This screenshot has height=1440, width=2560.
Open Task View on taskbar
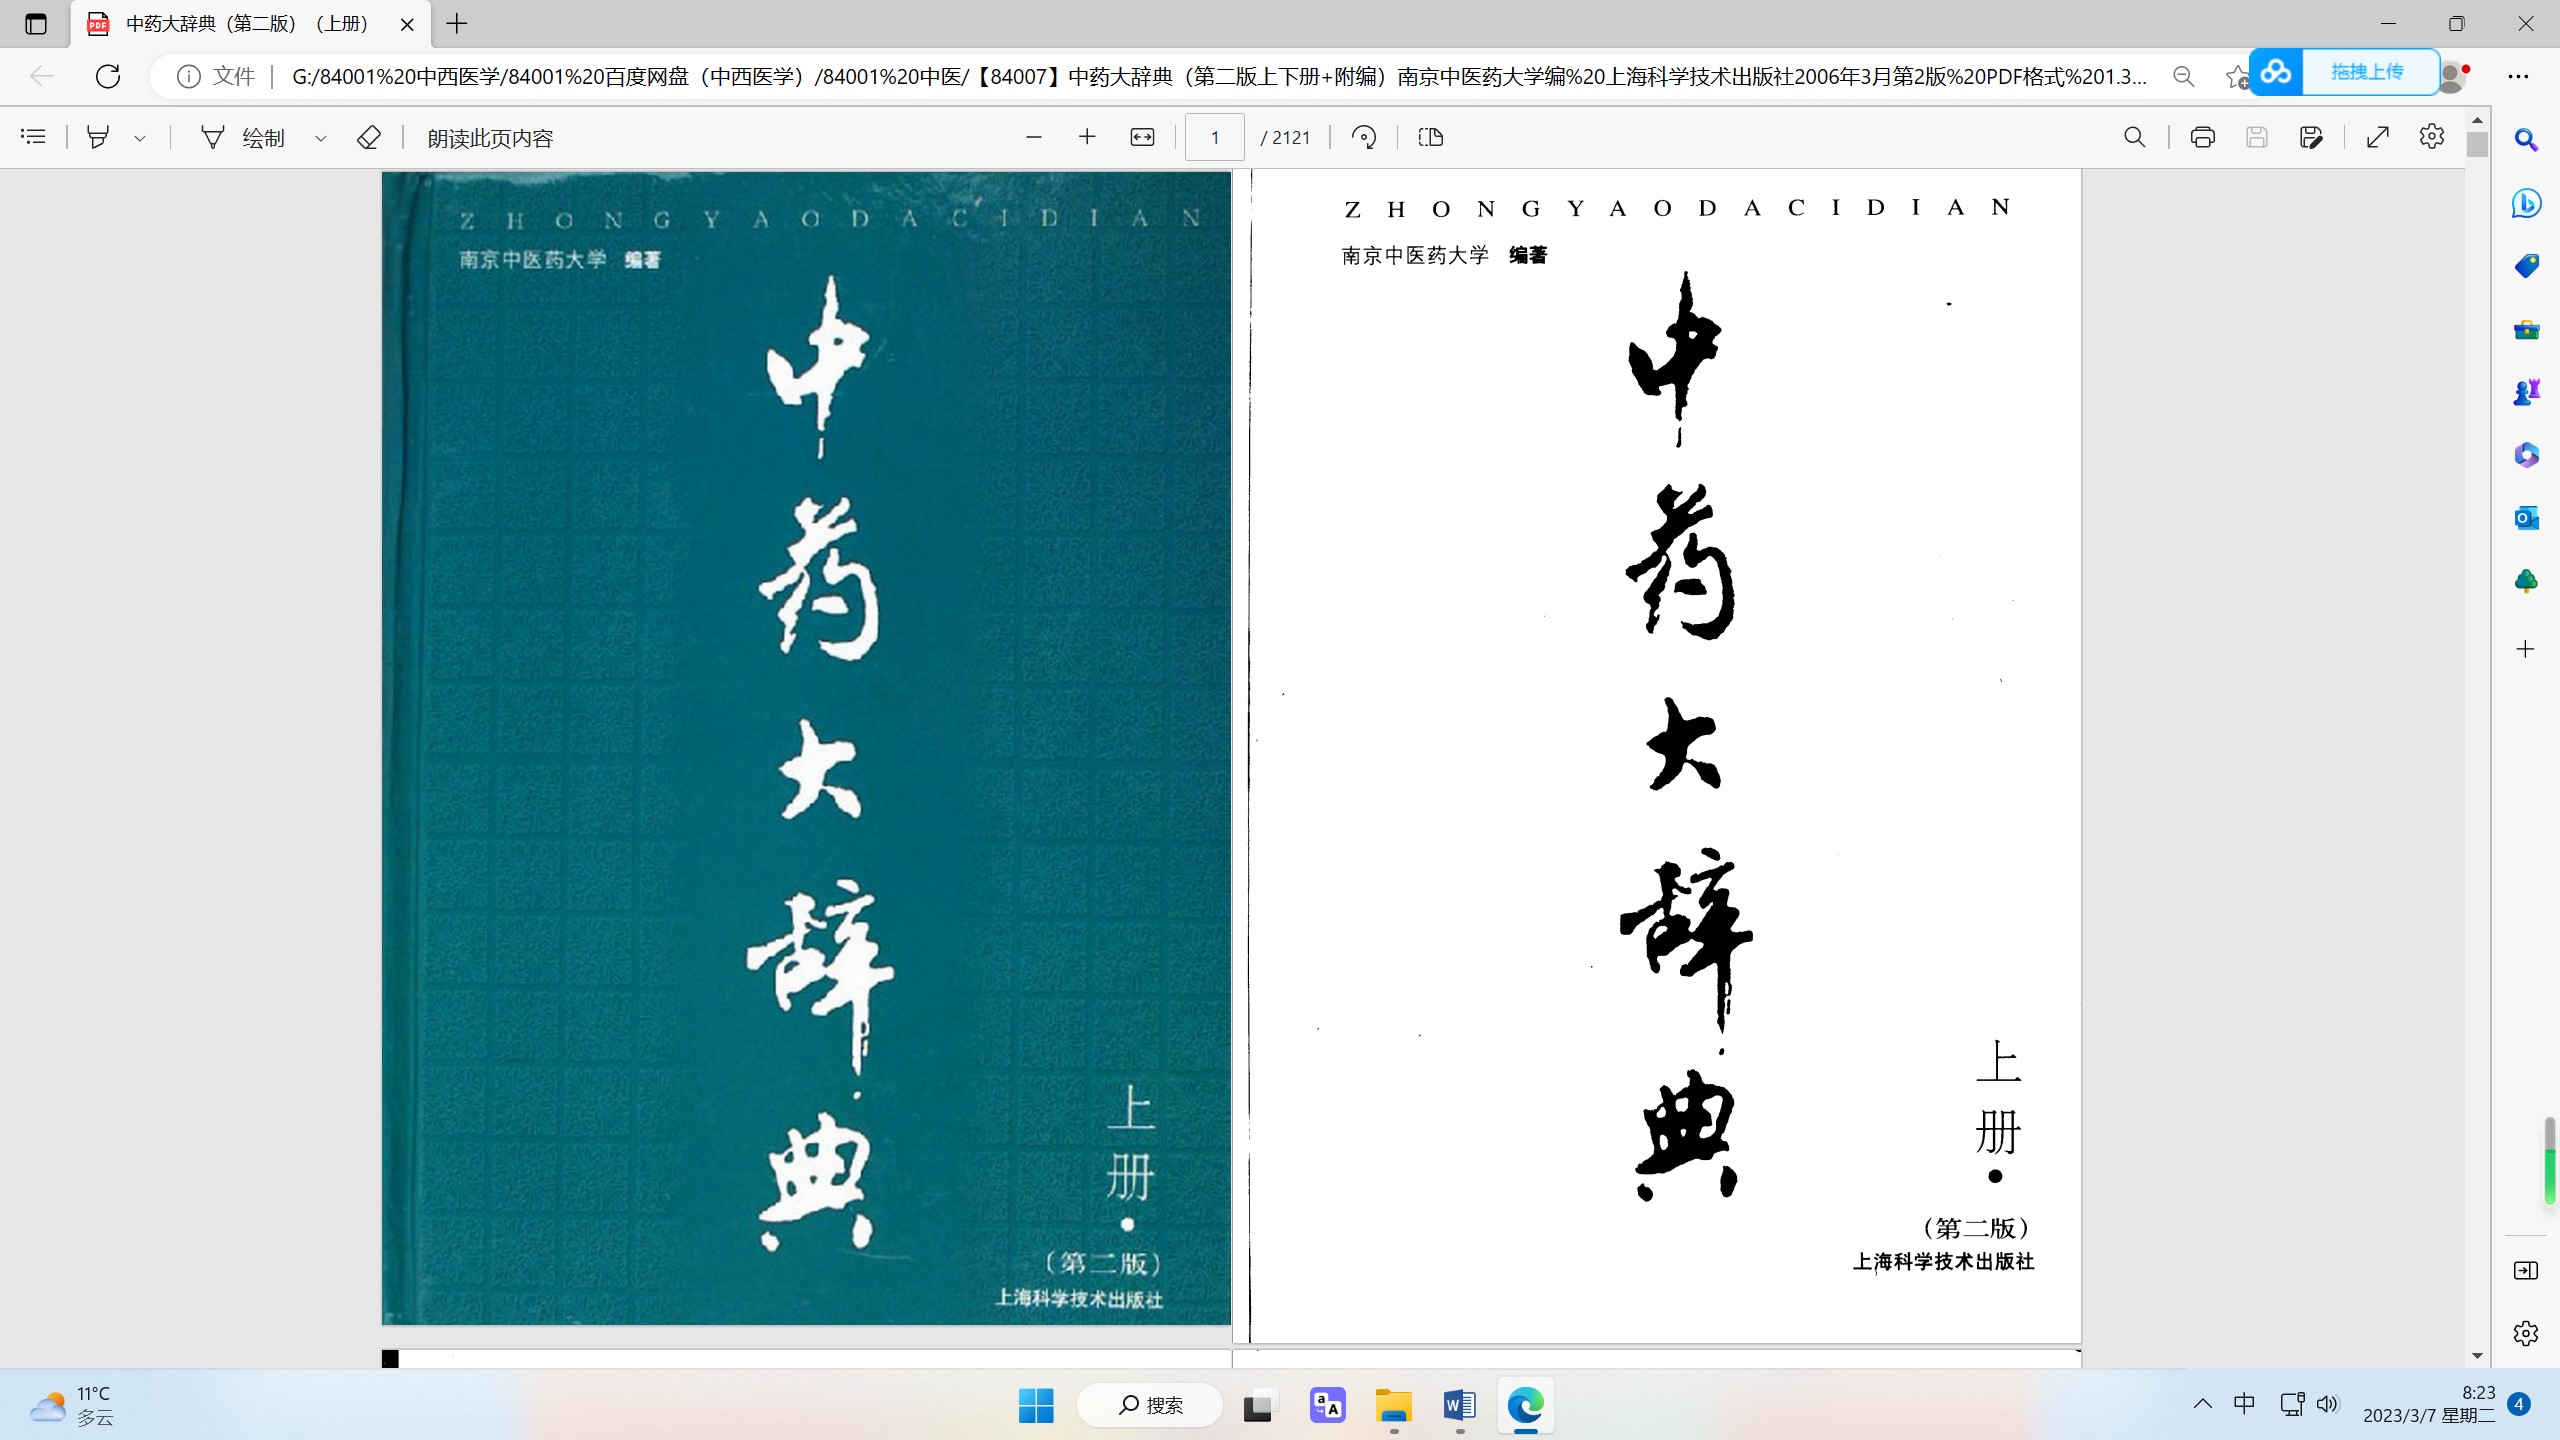(x=1258, y=1406)
